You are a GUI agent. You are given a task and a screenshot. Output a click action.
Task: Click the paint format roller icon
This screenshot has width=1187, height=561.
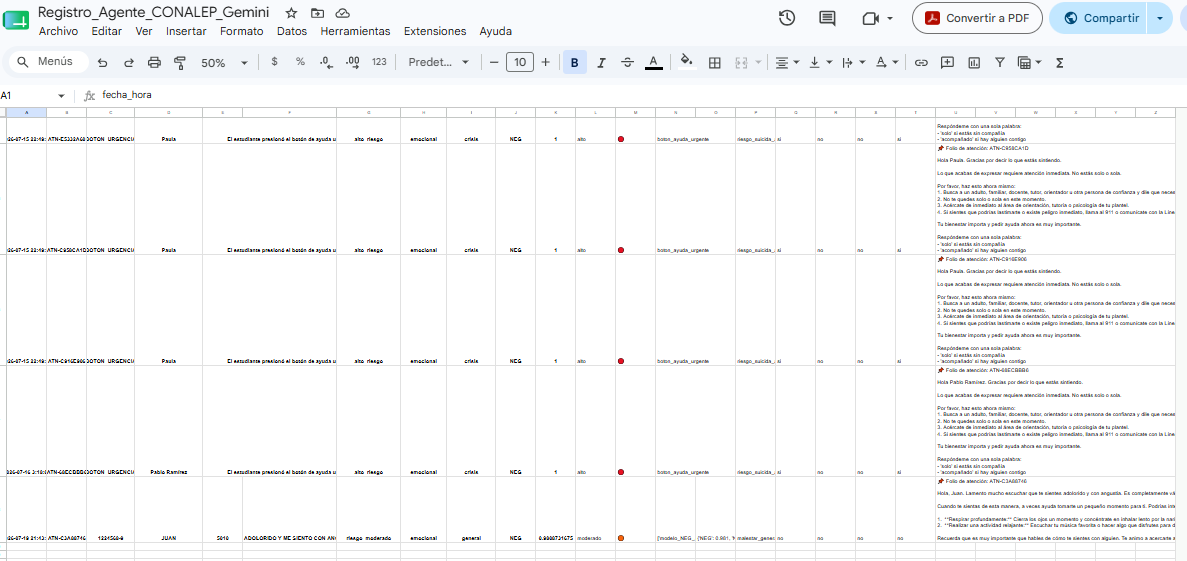coord(179,63)
